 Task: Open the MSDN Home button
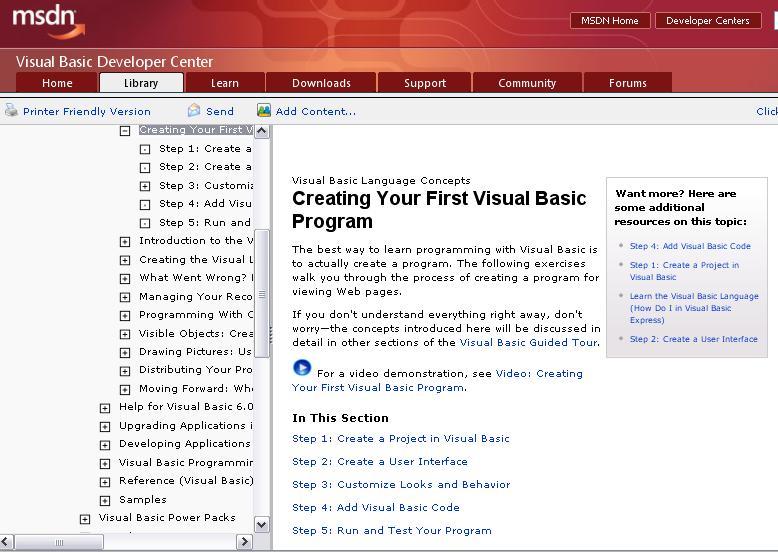pos(610,20)
